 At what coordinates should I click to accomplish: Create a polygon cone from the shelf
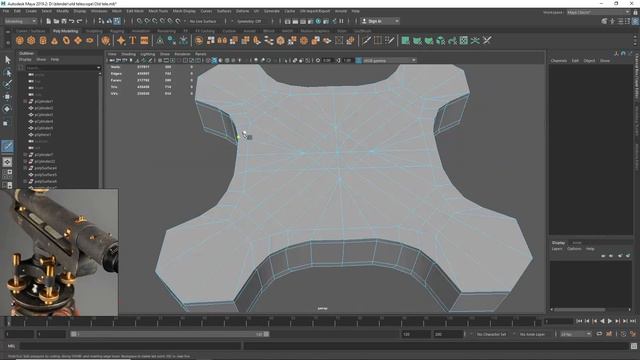click(54, 40)
